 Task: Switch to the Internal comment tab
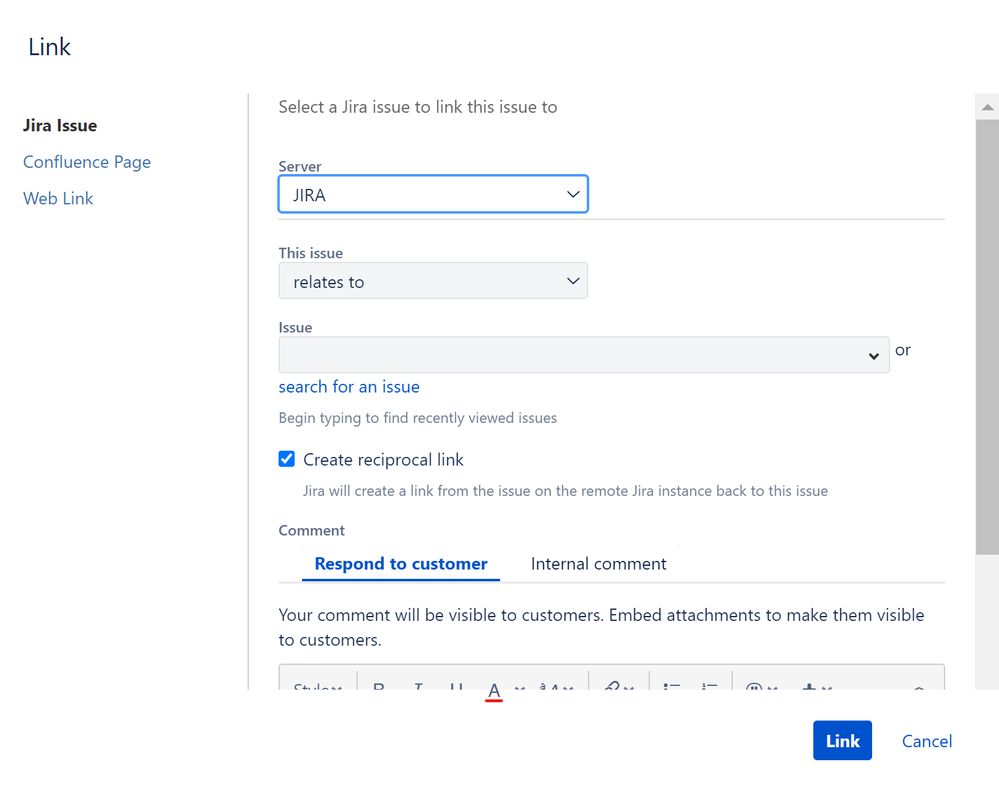tap(598, 564)
